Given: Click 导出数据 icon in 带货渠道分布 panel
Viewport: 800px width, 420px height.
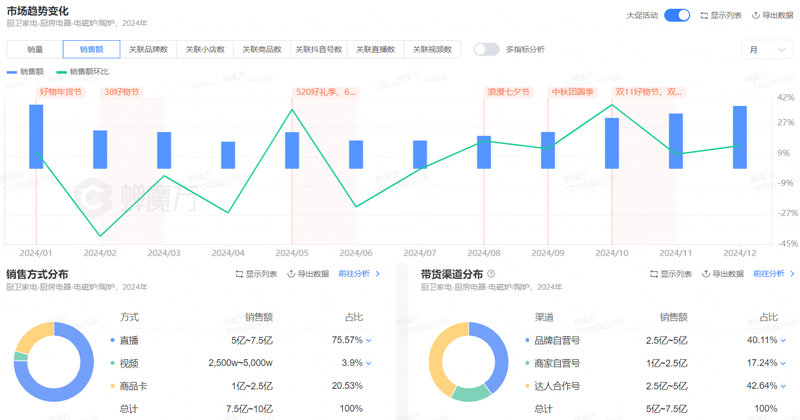Looking at the screenshot, I should pyautogui.click(x=706, y=274).
